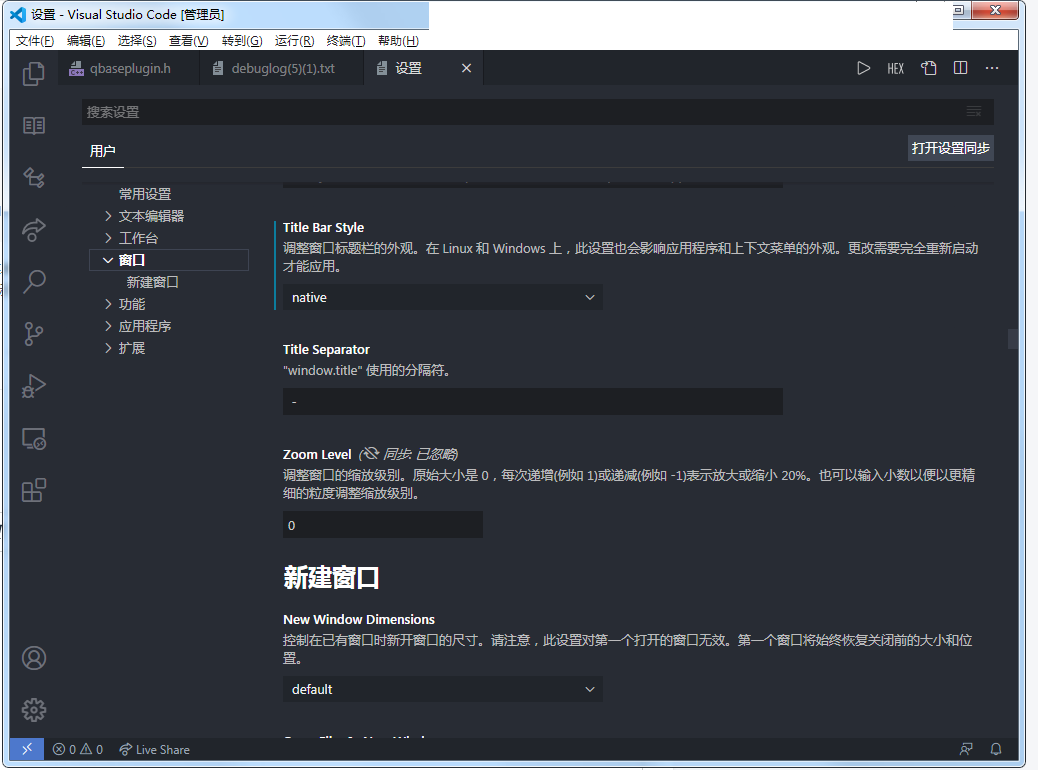Close the 设置 settings tab
This screenshot has height=770, width=1038.
pyautogui.click(x=467, y=68)
